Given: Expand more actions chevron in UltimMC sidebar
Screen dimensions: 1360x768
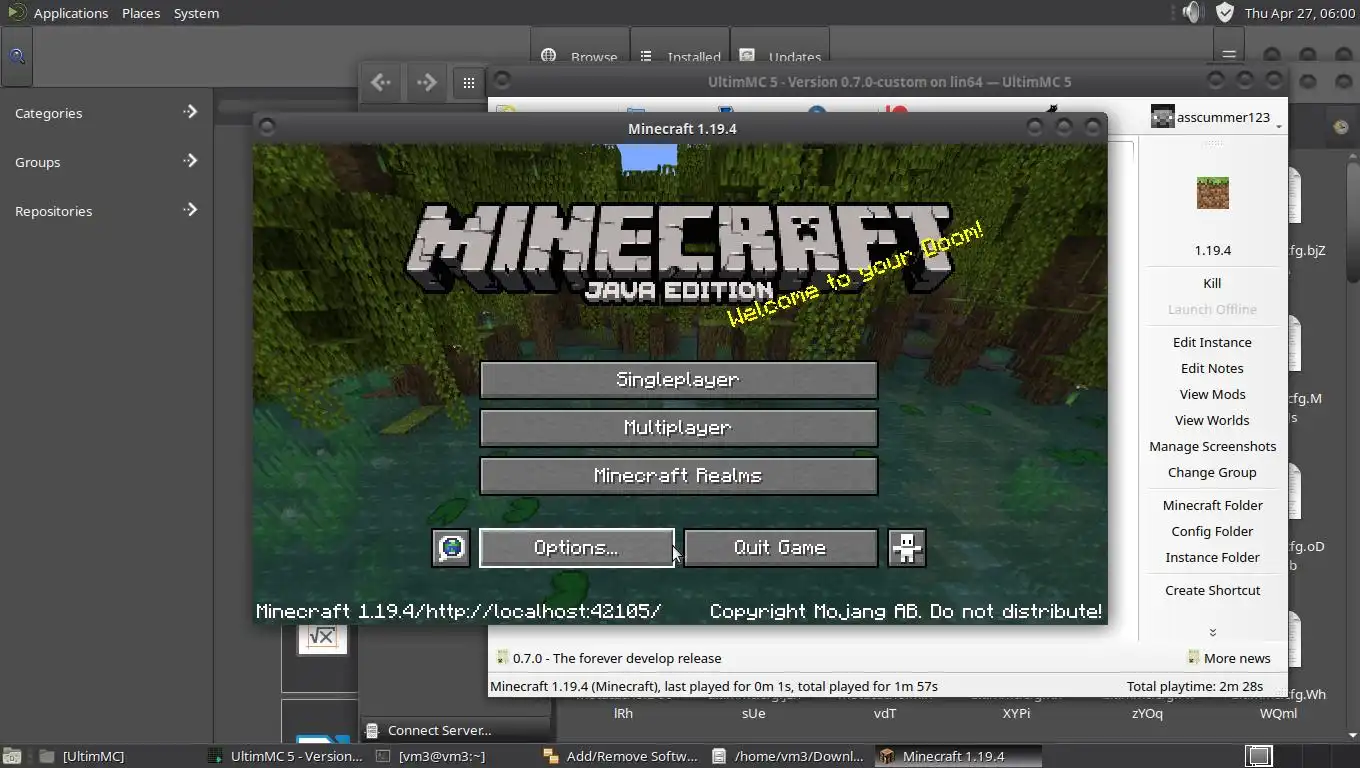Looking at the screenshot, I should [1212, 632].
